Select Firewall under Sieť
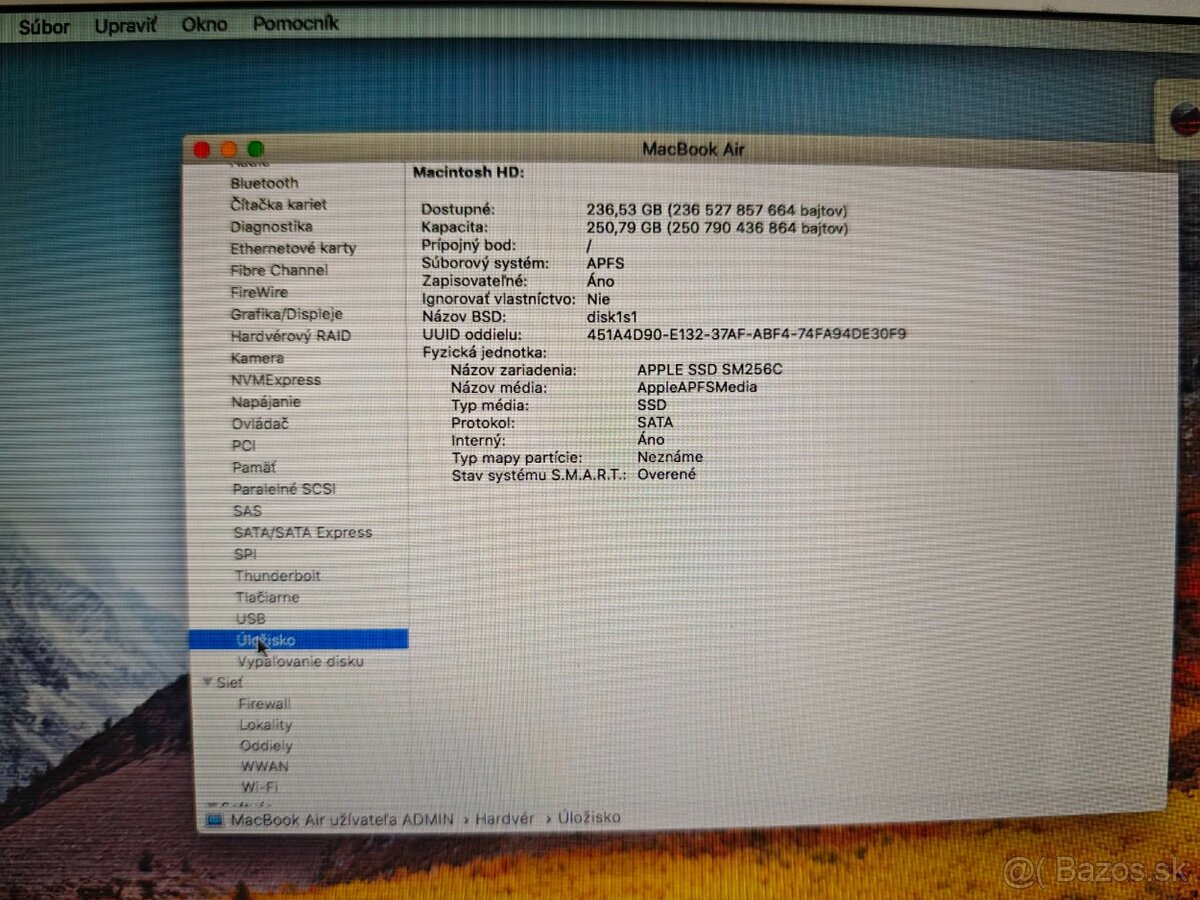Viewport: 1200px width, 900px height. click(265, 704)
